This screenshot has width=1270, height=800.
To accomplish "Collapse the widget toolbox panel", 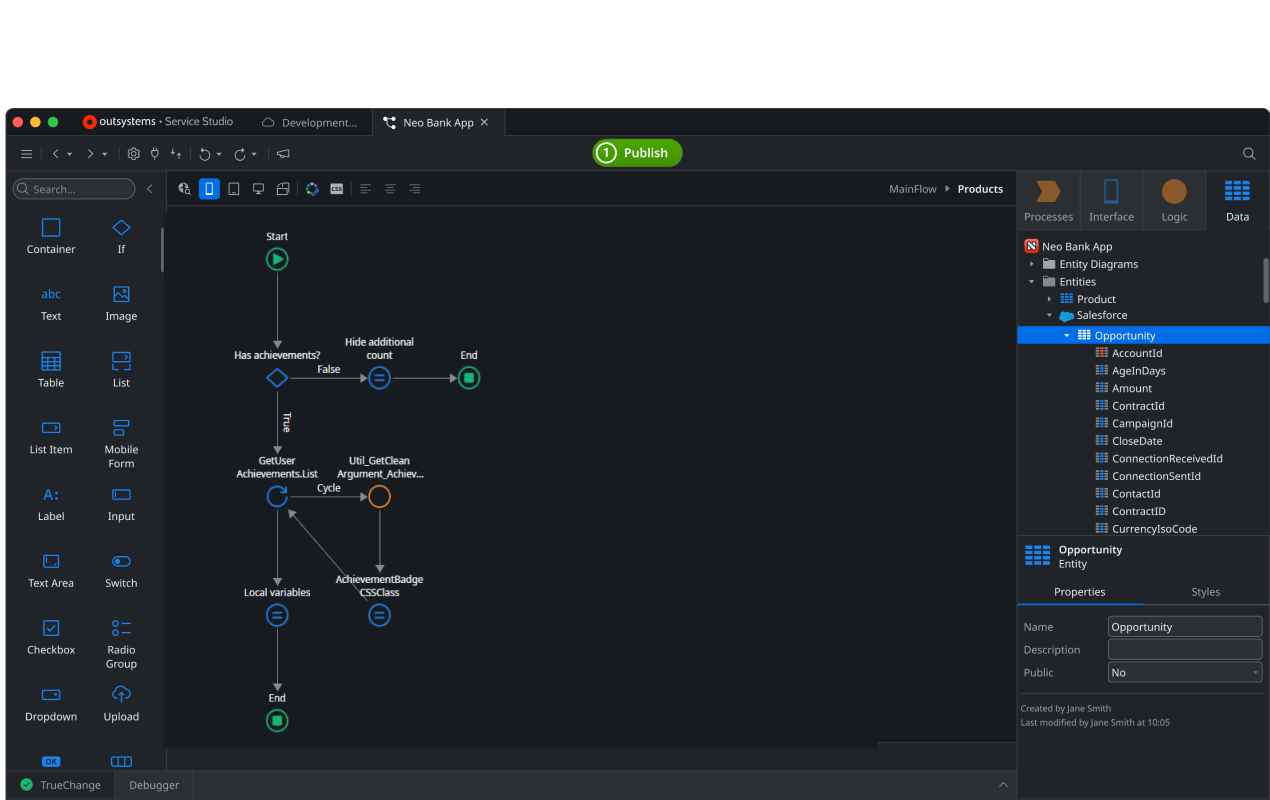I will click(x=150, y=189).
